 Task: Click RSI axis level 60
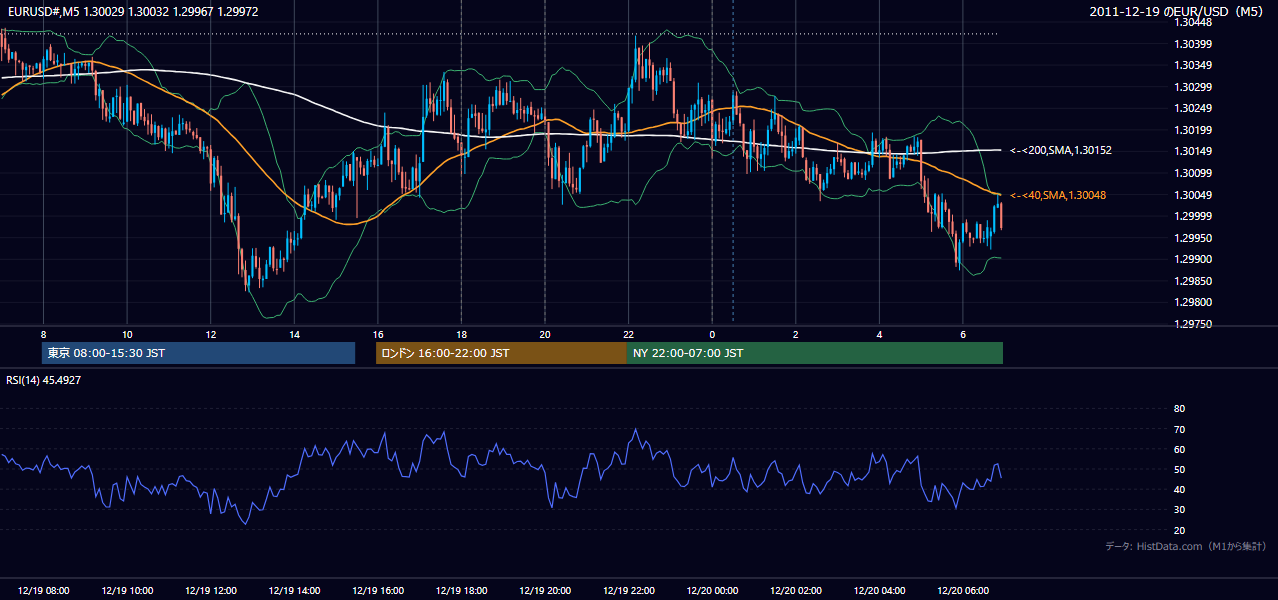[x=1179, y=450]
